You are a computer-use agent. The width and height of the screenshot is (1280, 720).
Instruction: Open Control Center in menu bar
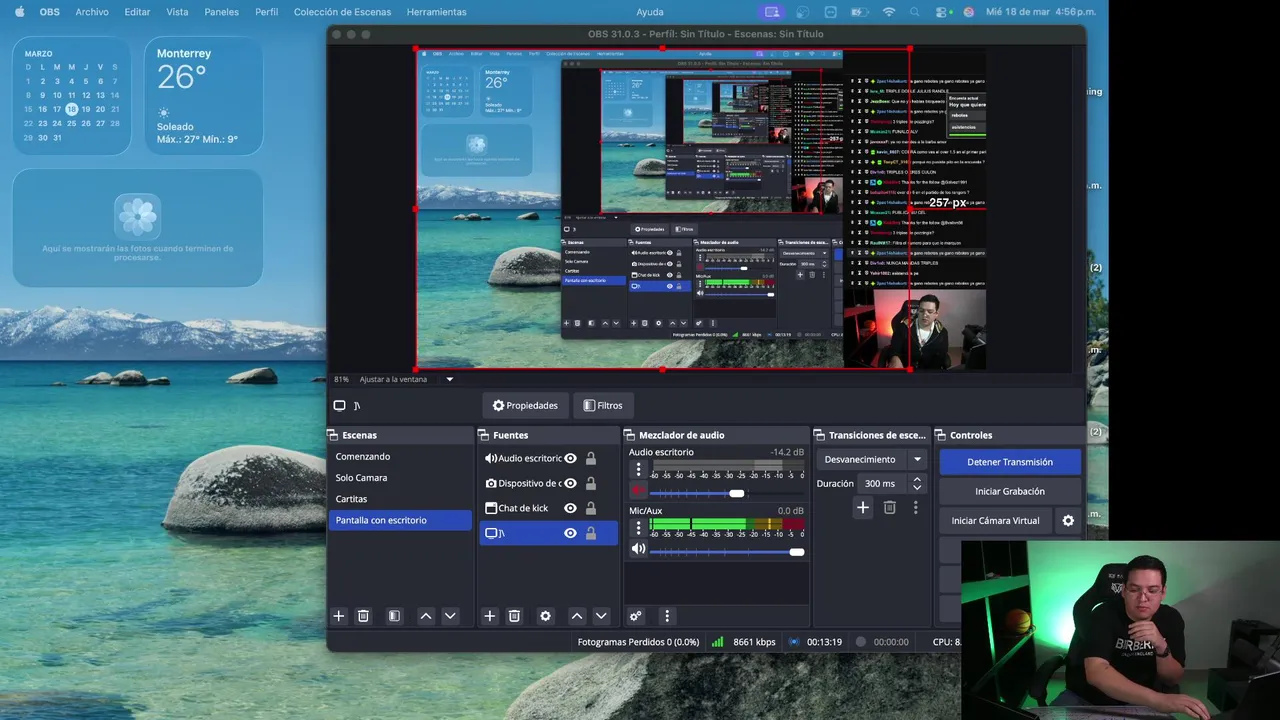click(x=943, y=12)
